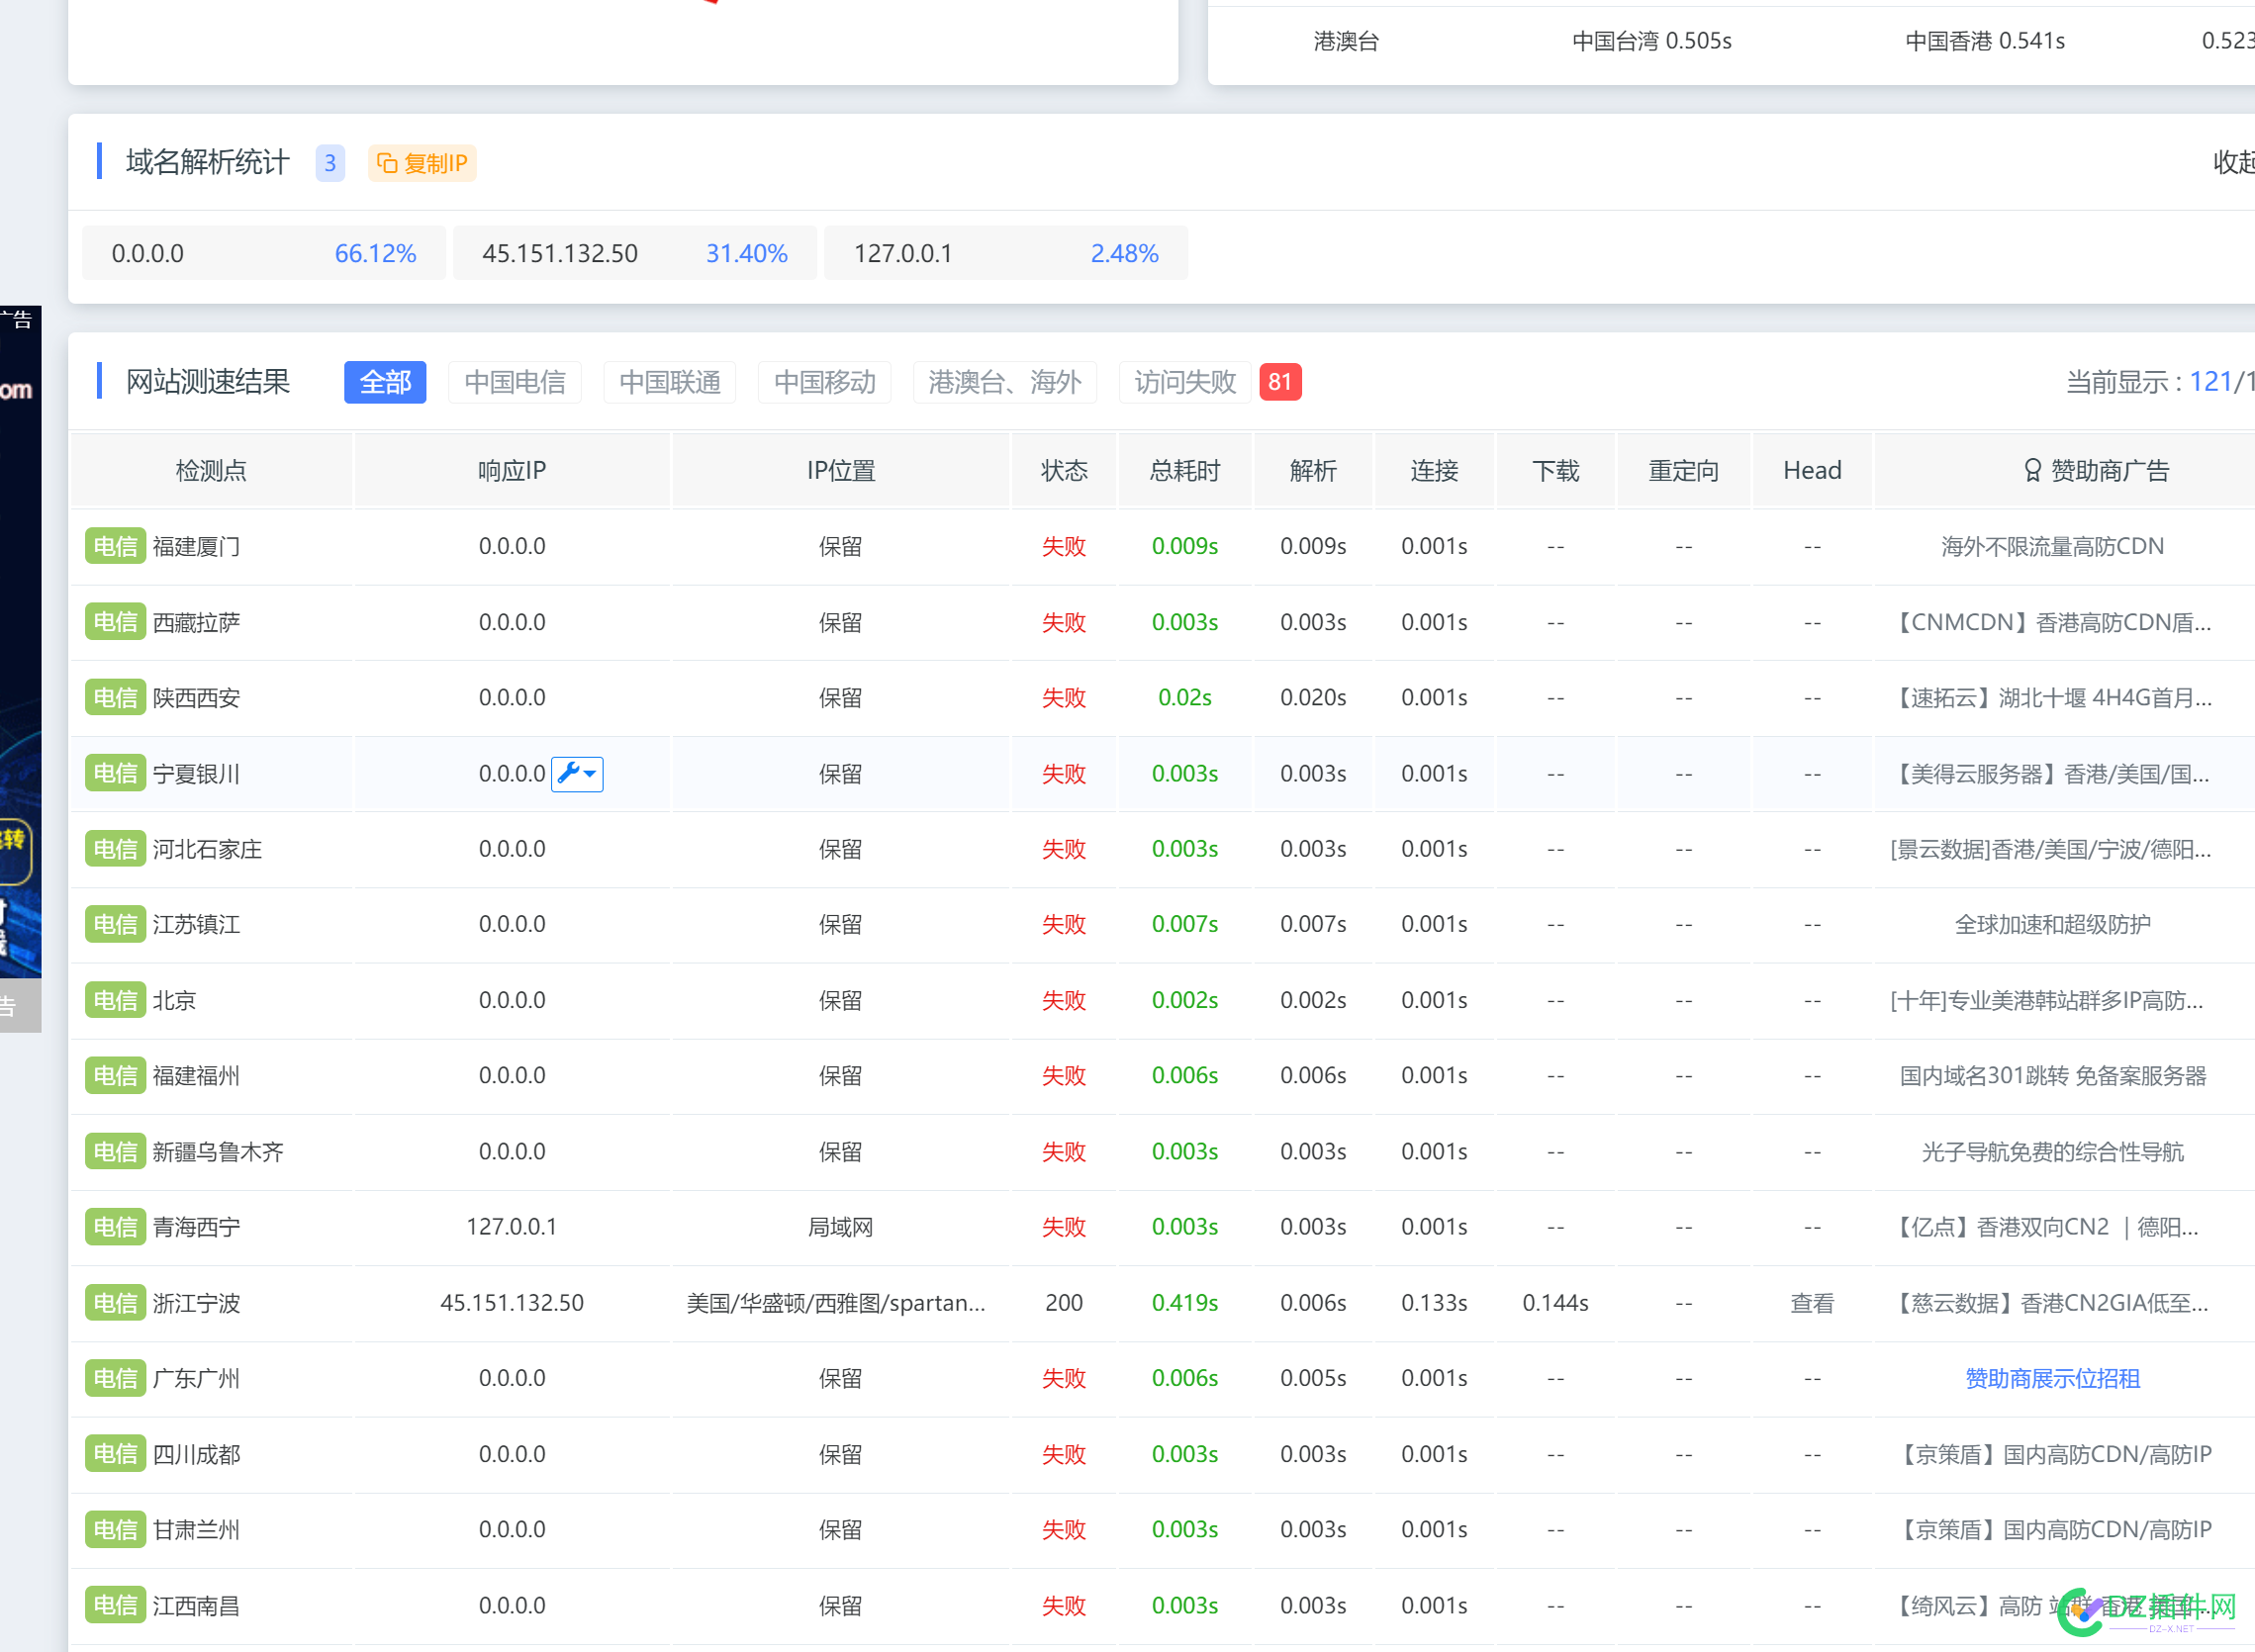Open 【慈云数据】香港CN2GIA ad link
This screenshot has height=1652, width=2255.
tap(2052, 1303)
